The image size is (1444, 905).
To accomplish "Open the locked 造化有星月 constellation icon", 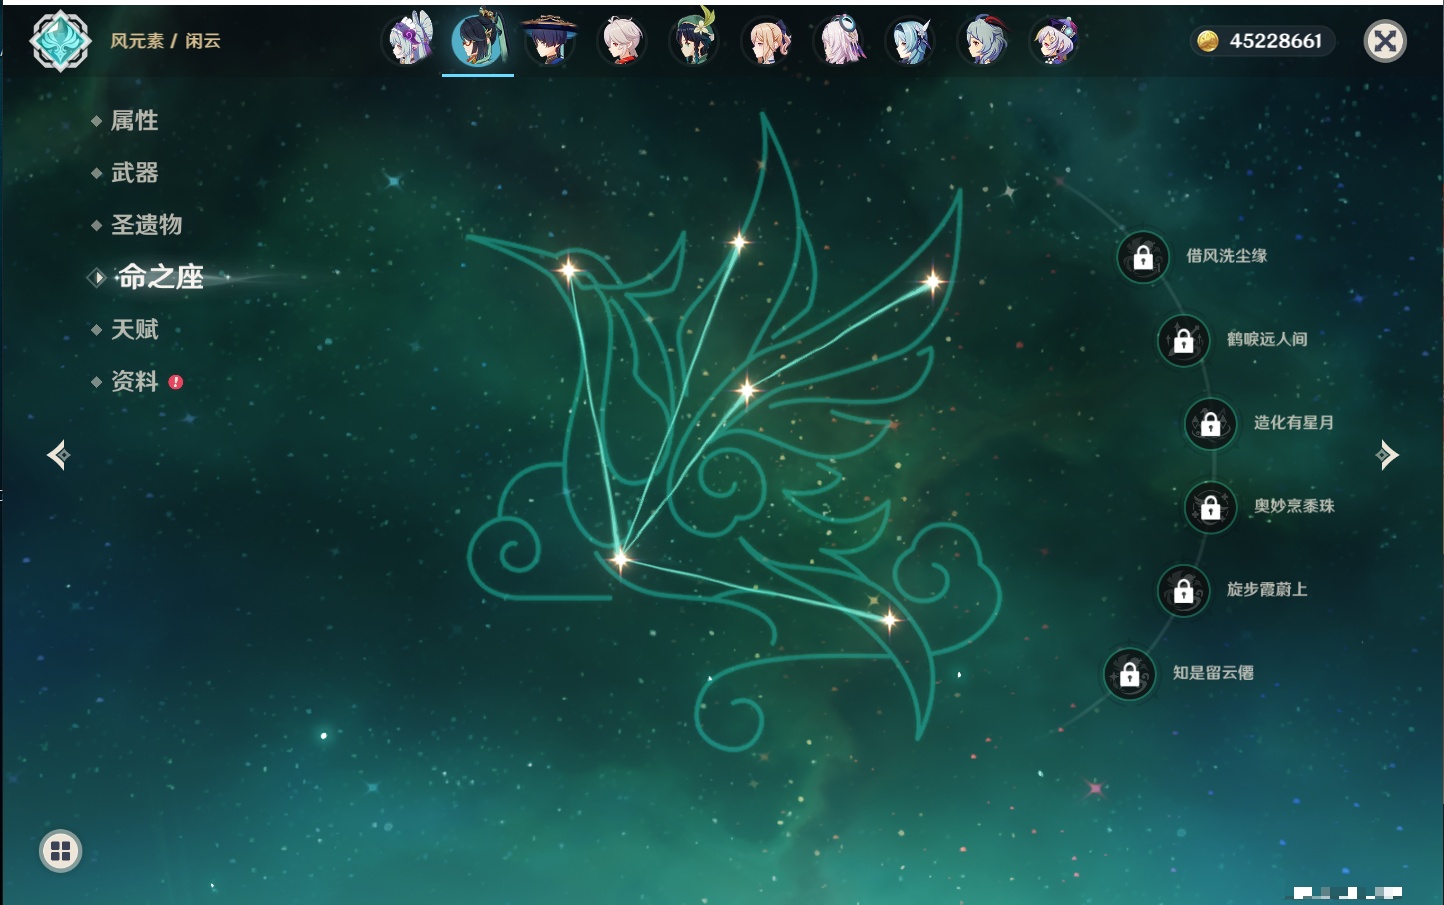I will (x=1210, y=423).
